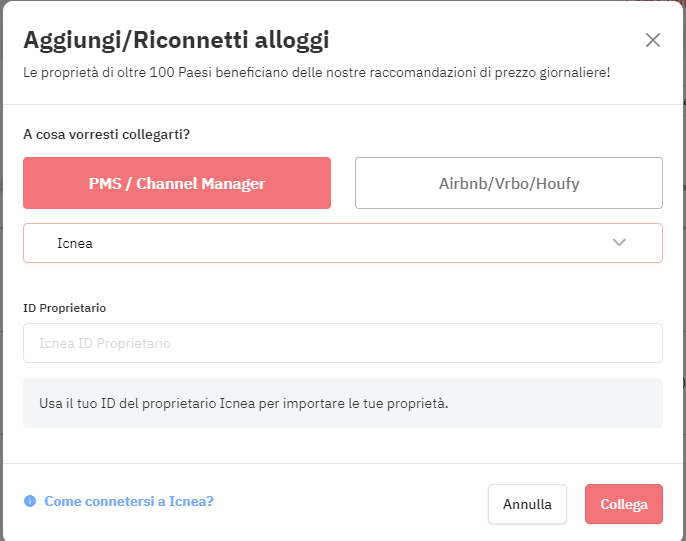Click the chevron arrow in the Icnea selector

619,242
